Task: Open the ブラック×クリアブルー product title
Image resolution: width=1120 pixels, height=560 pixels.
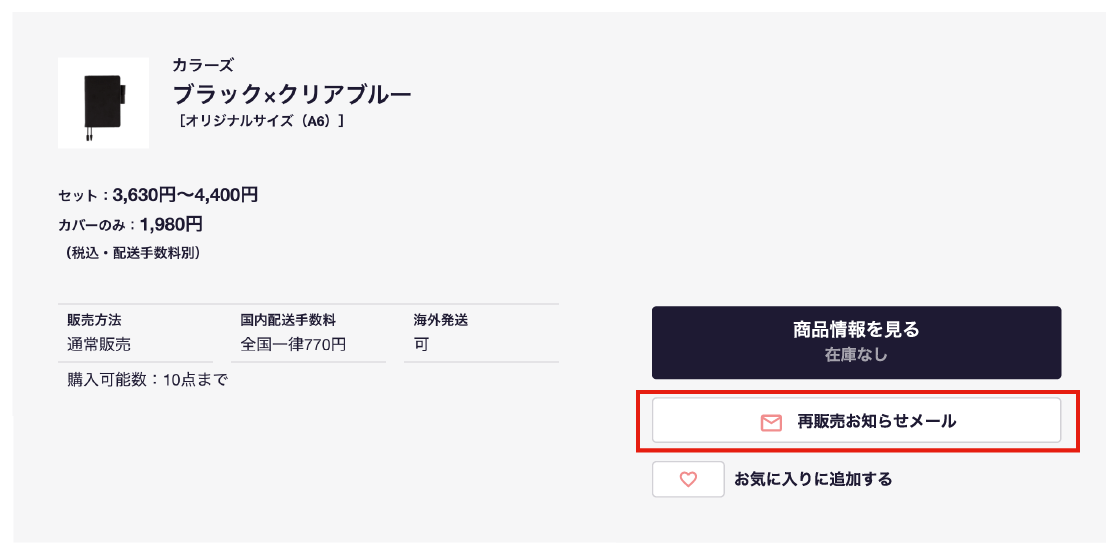Action: [x=292, y=95]
